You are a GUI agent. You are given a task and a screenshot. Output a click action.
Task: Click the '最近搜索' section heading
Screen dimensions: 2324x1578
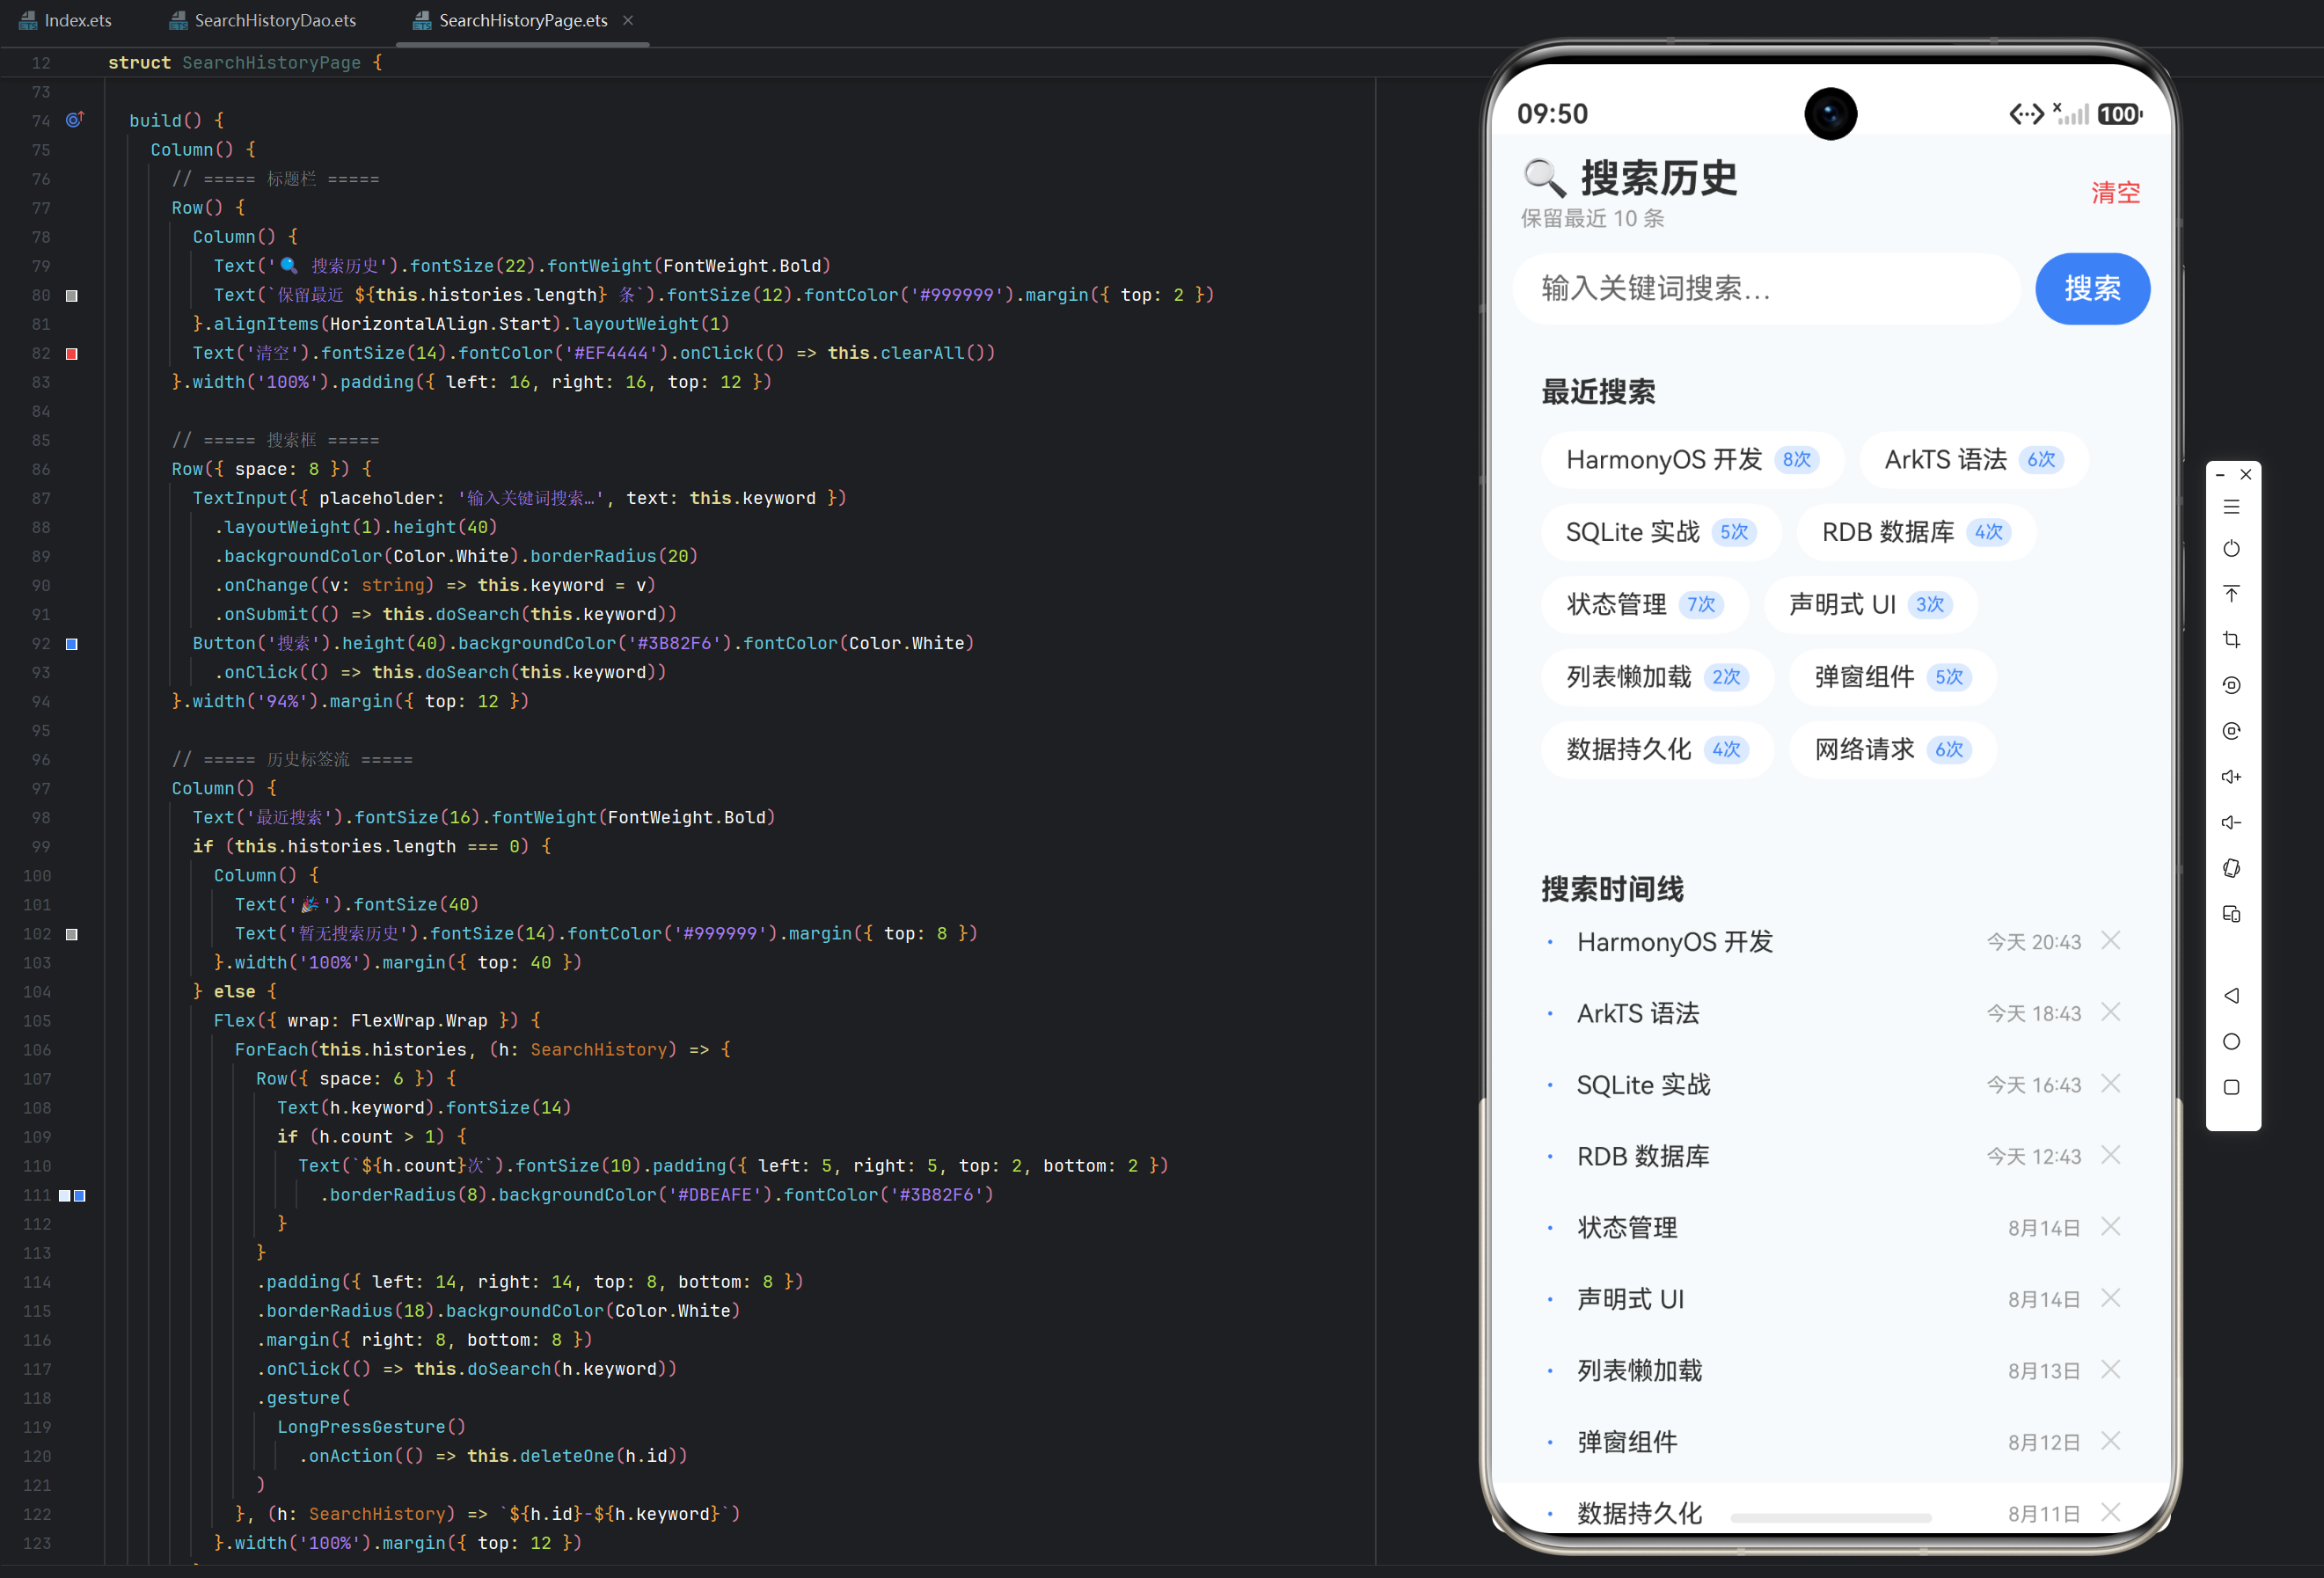[x=1598, y=392]
